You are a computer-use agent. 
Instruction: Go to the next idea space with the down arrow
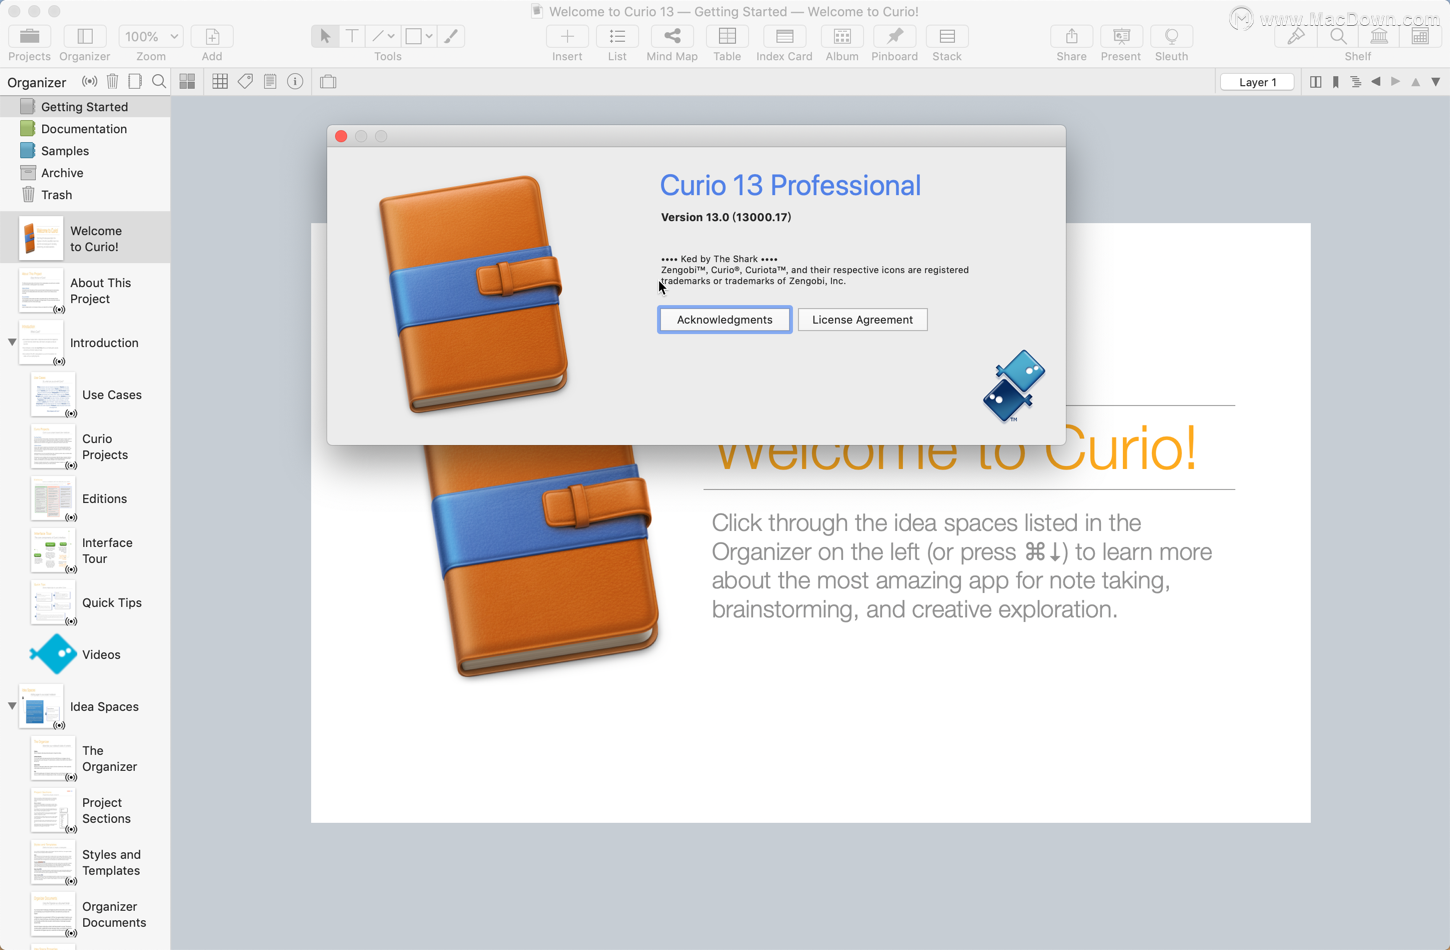1436,82
